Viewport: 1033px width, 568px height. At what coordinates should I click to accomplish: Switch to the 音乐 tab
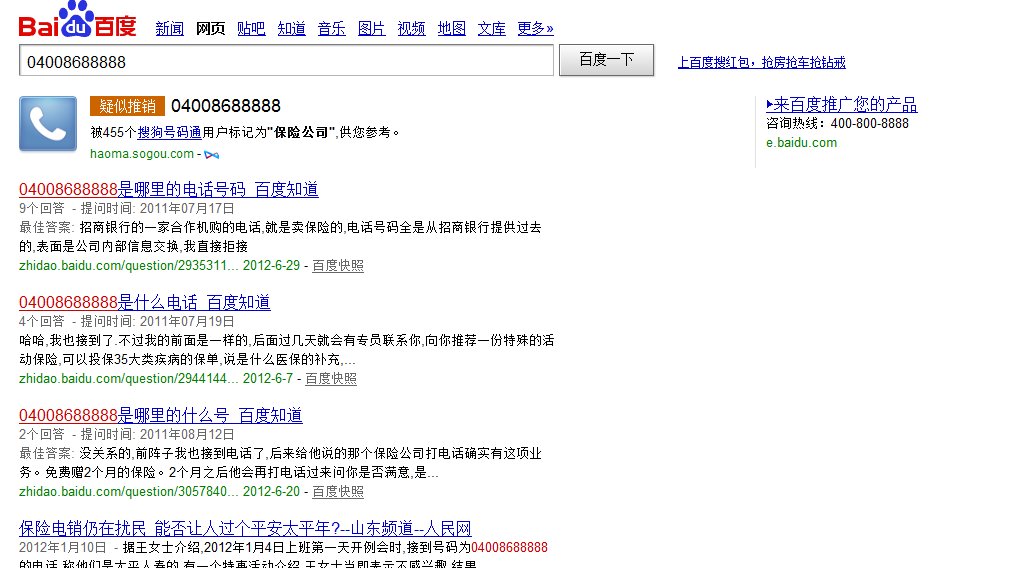(331, 28)
